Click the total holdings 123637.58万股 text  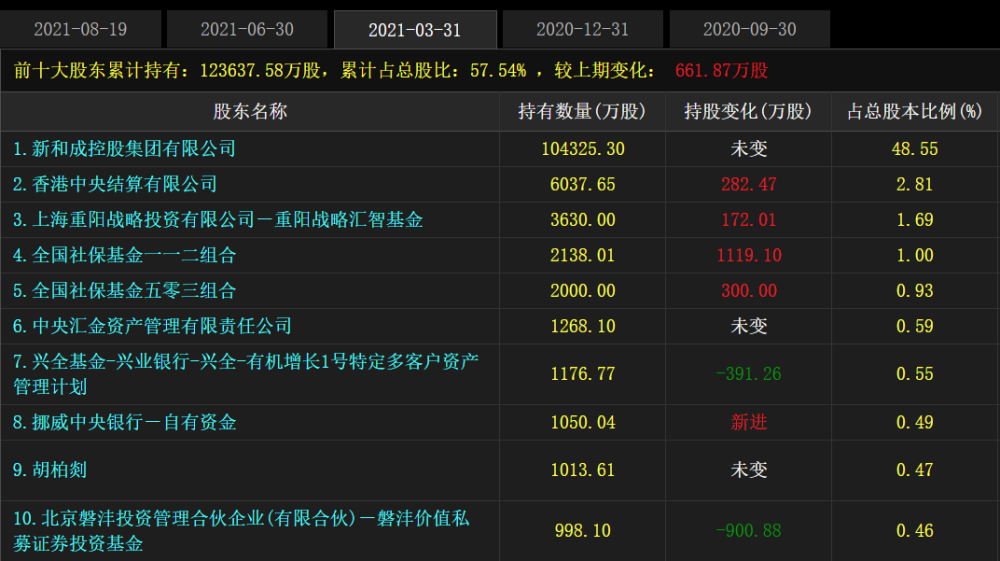tap(260, 70)
